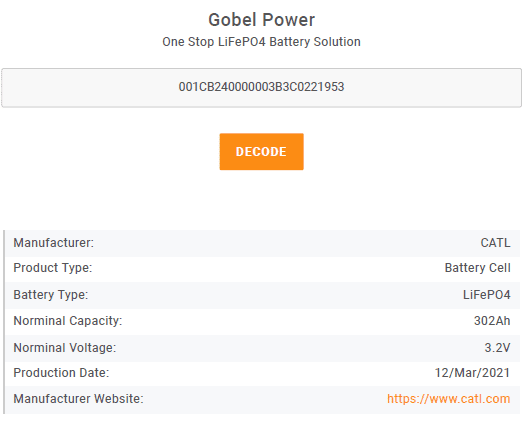
Task: Click the Gobel Power heading
Action: click(x=261, y=20)
